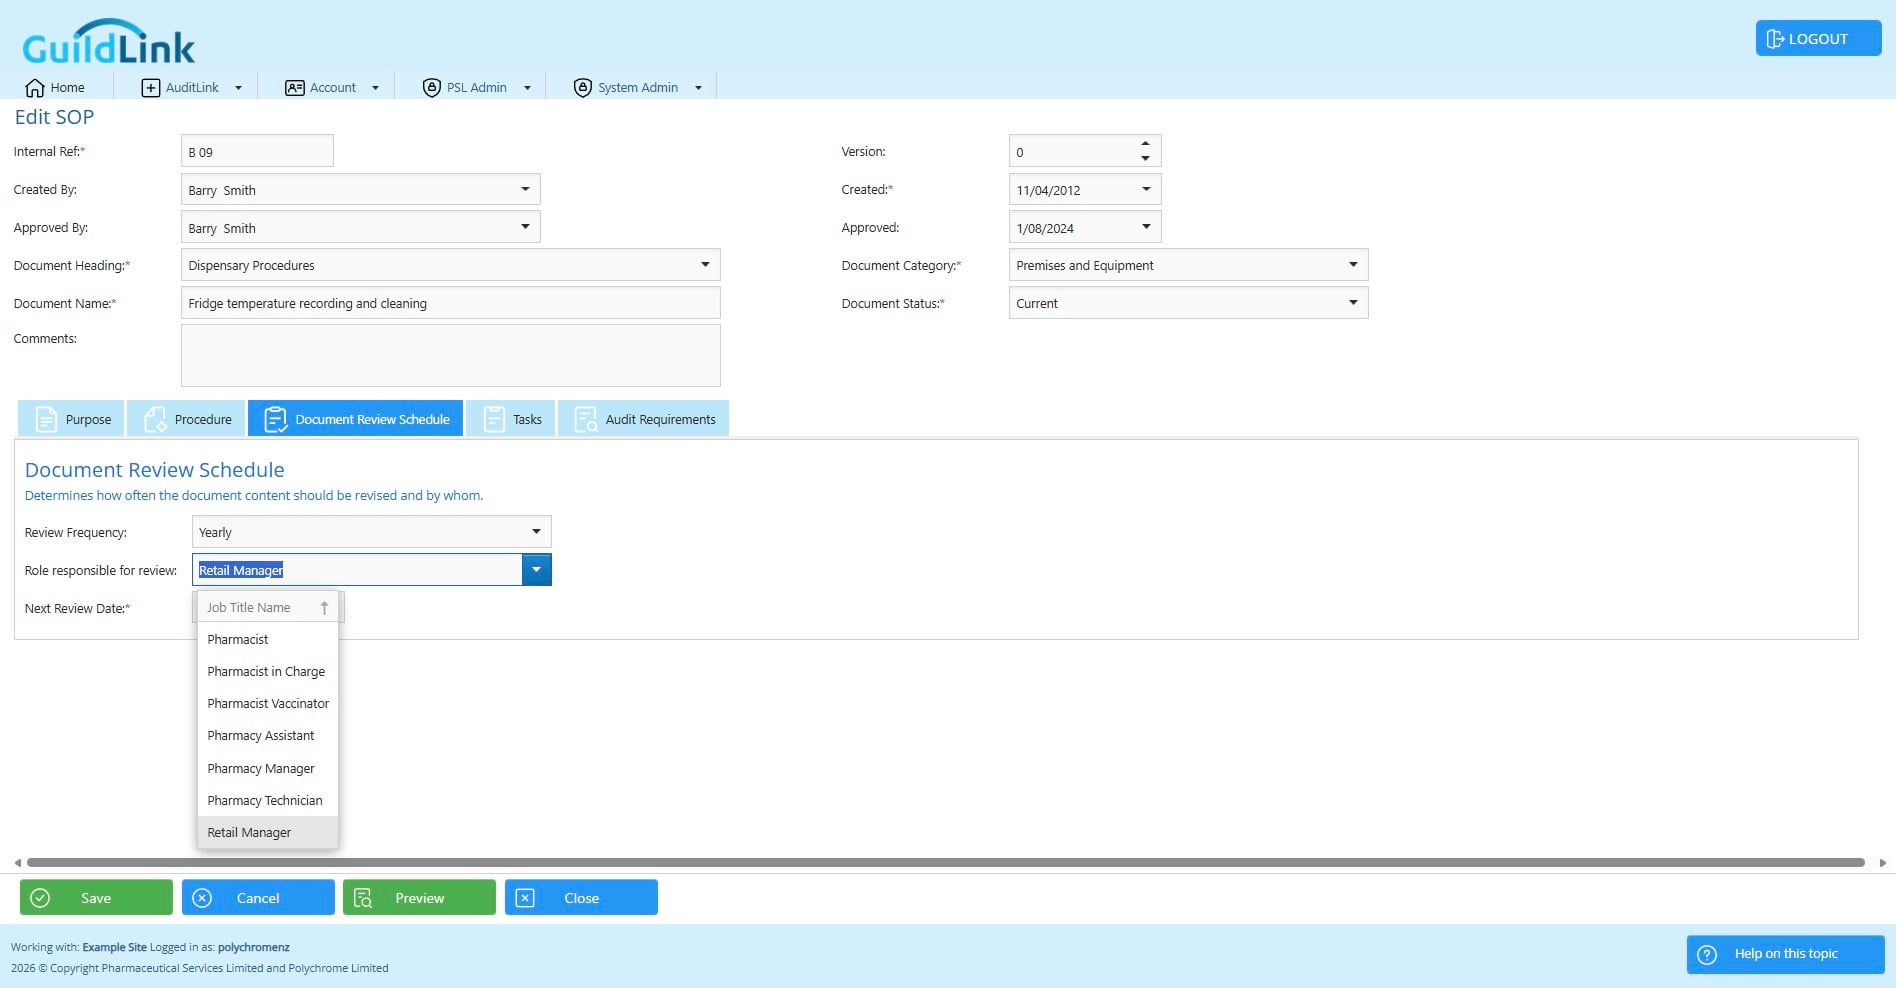
Task: Open the Document Status dropdown
Action: pyautogui.click(x=1353, y=303)
